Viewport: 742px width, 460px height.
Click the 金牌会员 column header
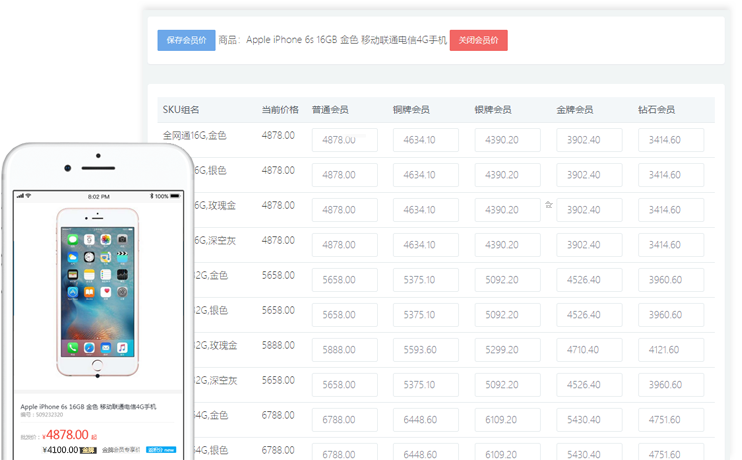(574, 110)
